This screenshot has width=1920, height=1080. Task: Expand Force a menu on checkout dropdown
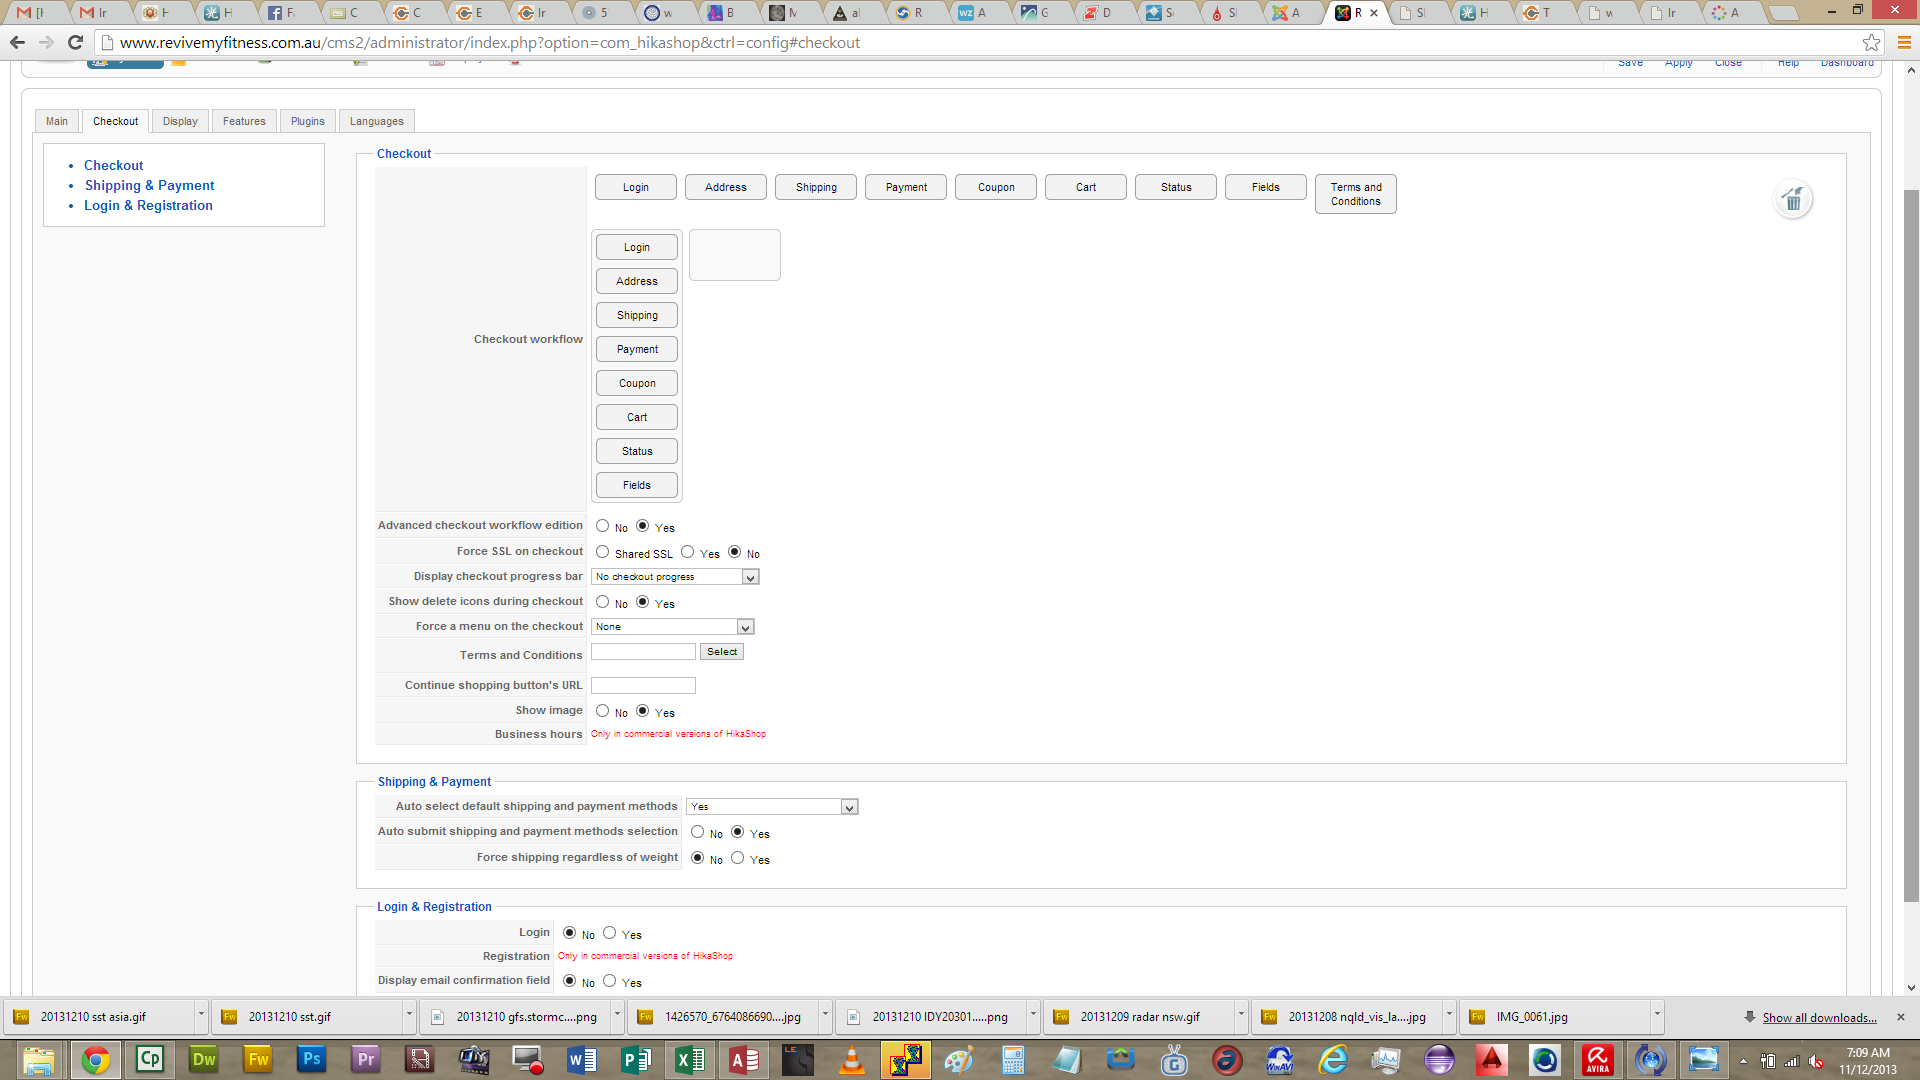[672, 627]
